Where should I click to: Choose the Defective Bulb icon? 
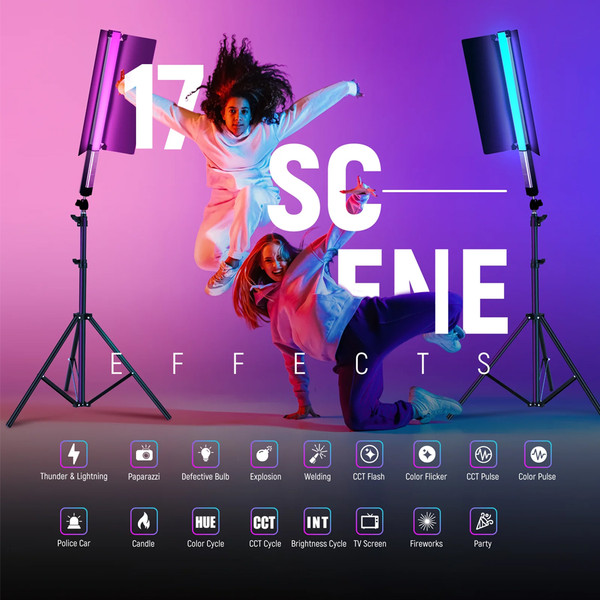click(x=206, y=454)
